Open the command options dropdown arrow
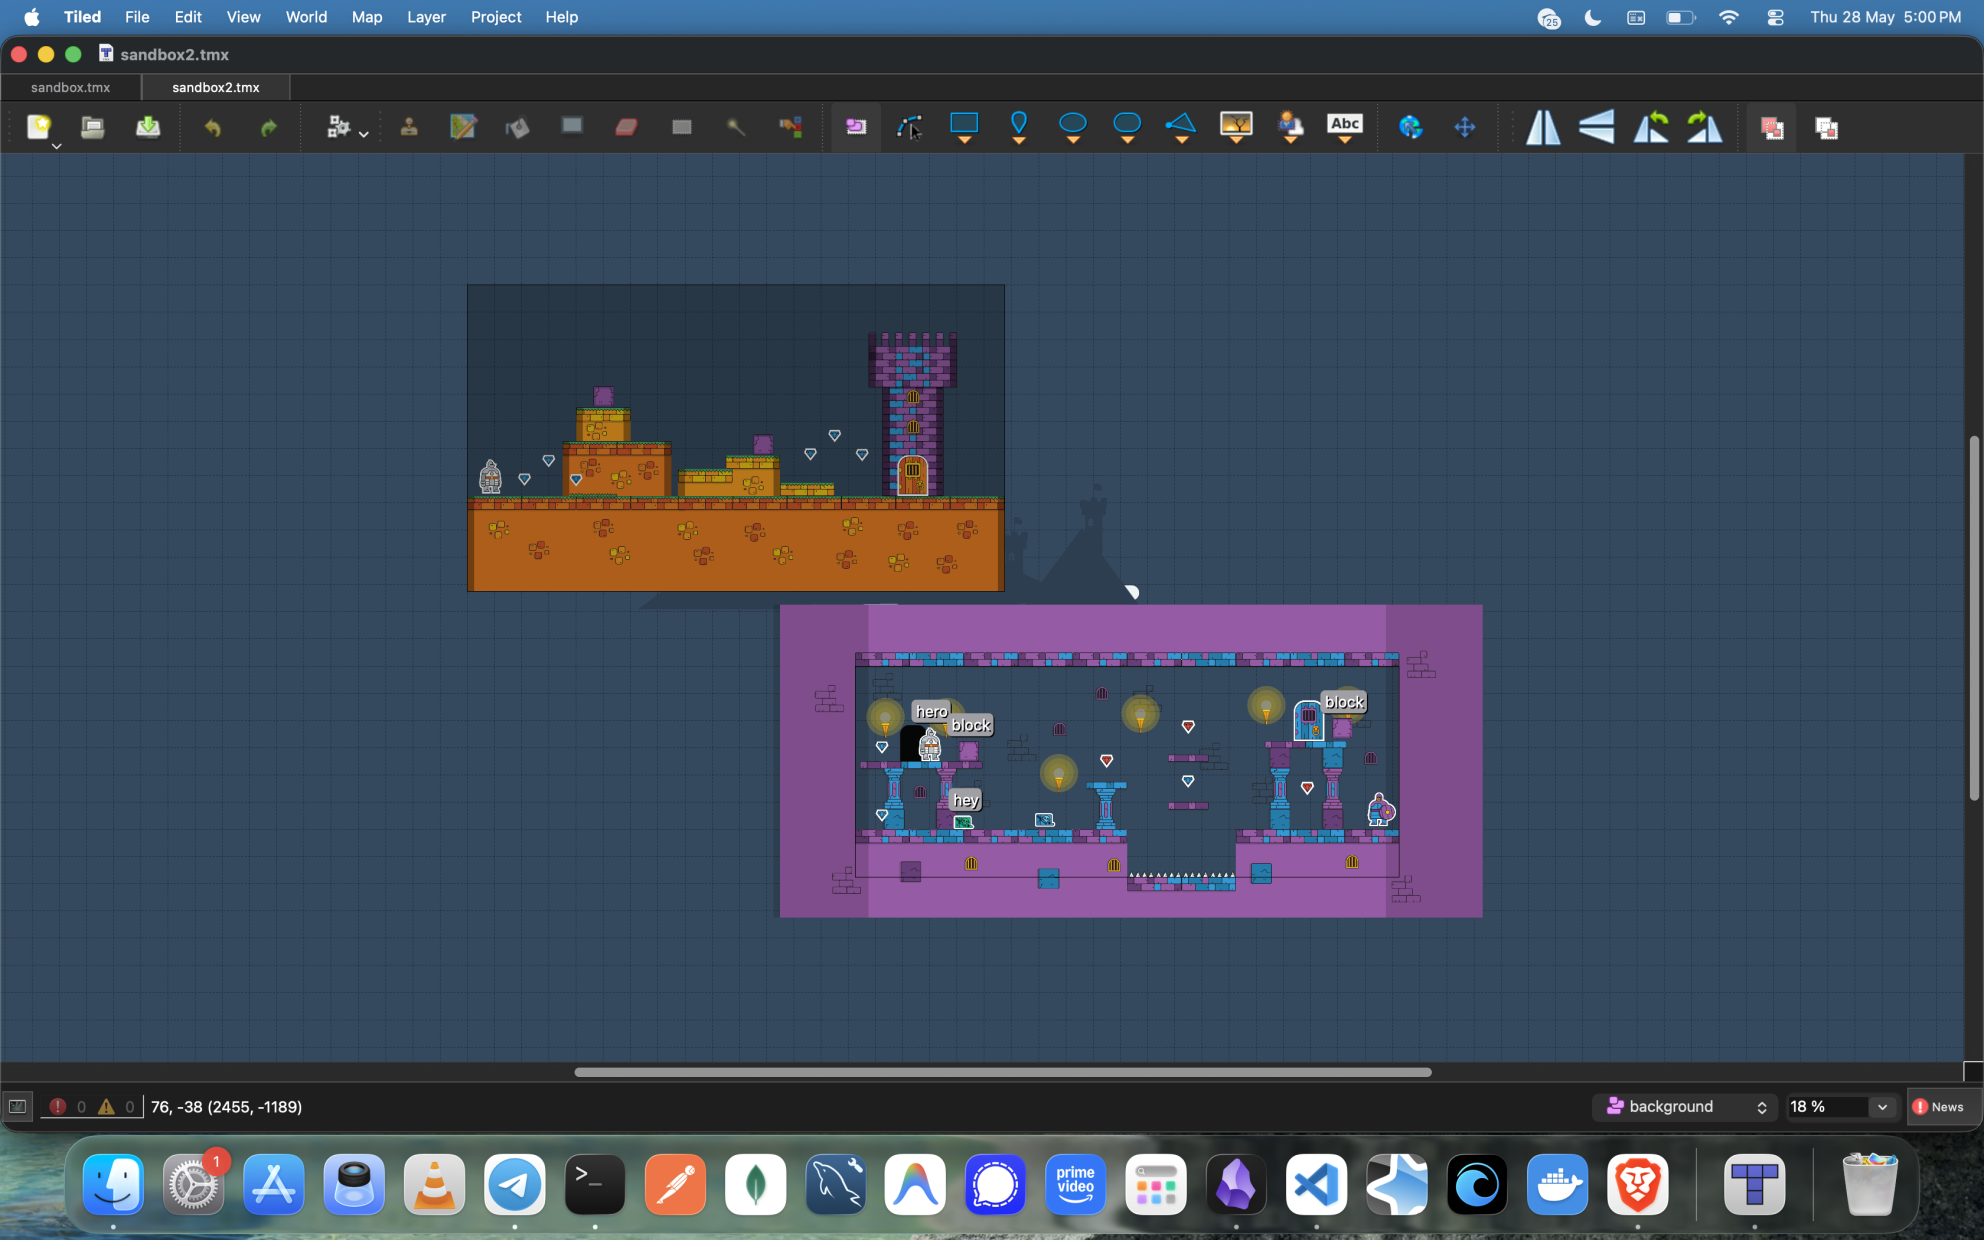The width and height of the screenshot is (1984, 1240). [x=364, y=134]
